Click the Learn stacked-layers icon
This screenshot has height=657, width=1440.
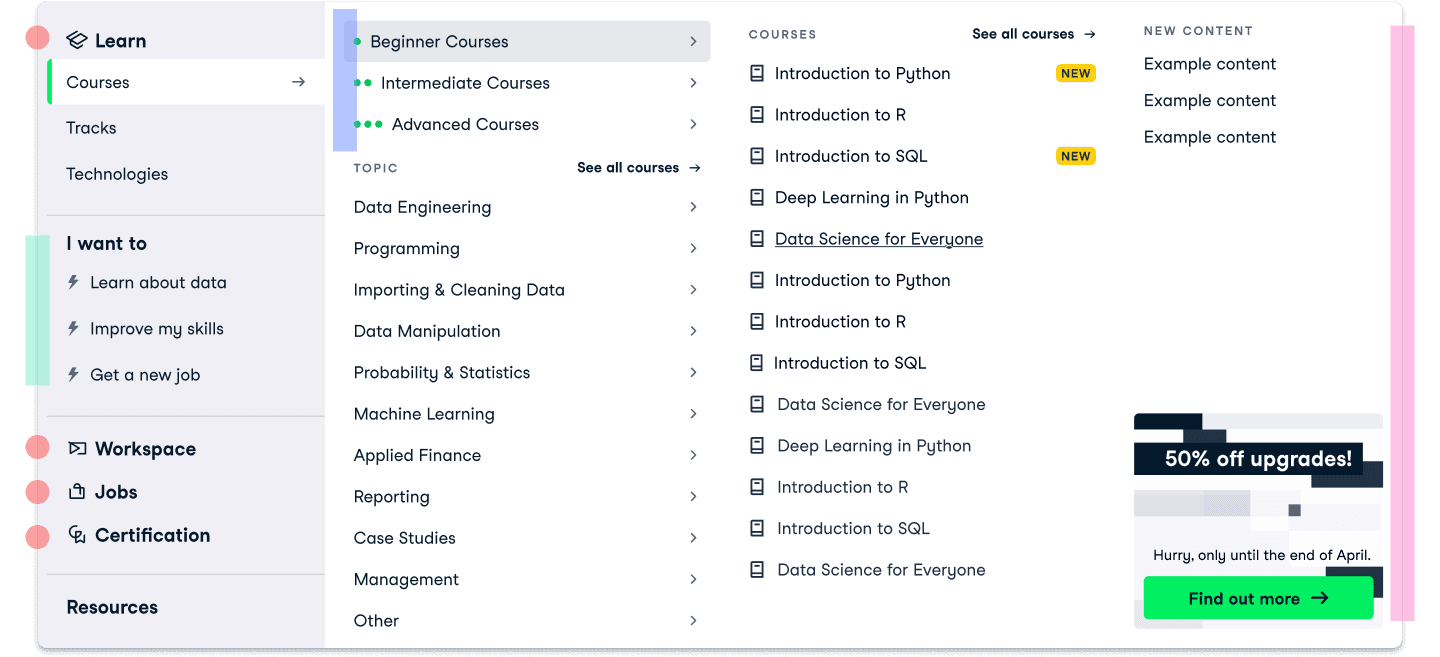click(x=77, y=41)
